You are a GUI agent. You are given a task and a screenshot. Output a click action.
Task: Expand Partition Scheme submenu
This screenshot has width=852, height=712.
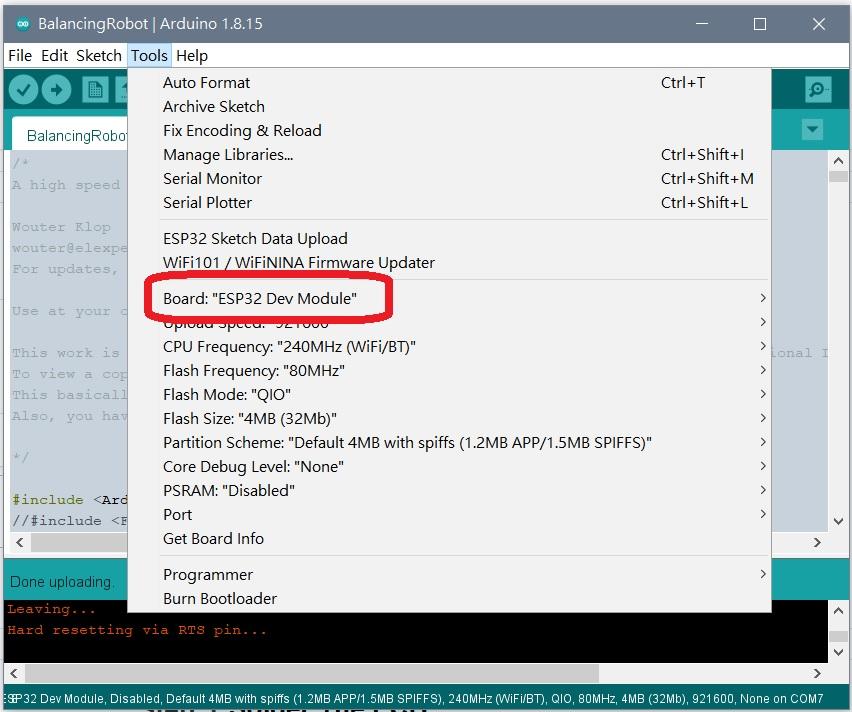coord(449,442)
